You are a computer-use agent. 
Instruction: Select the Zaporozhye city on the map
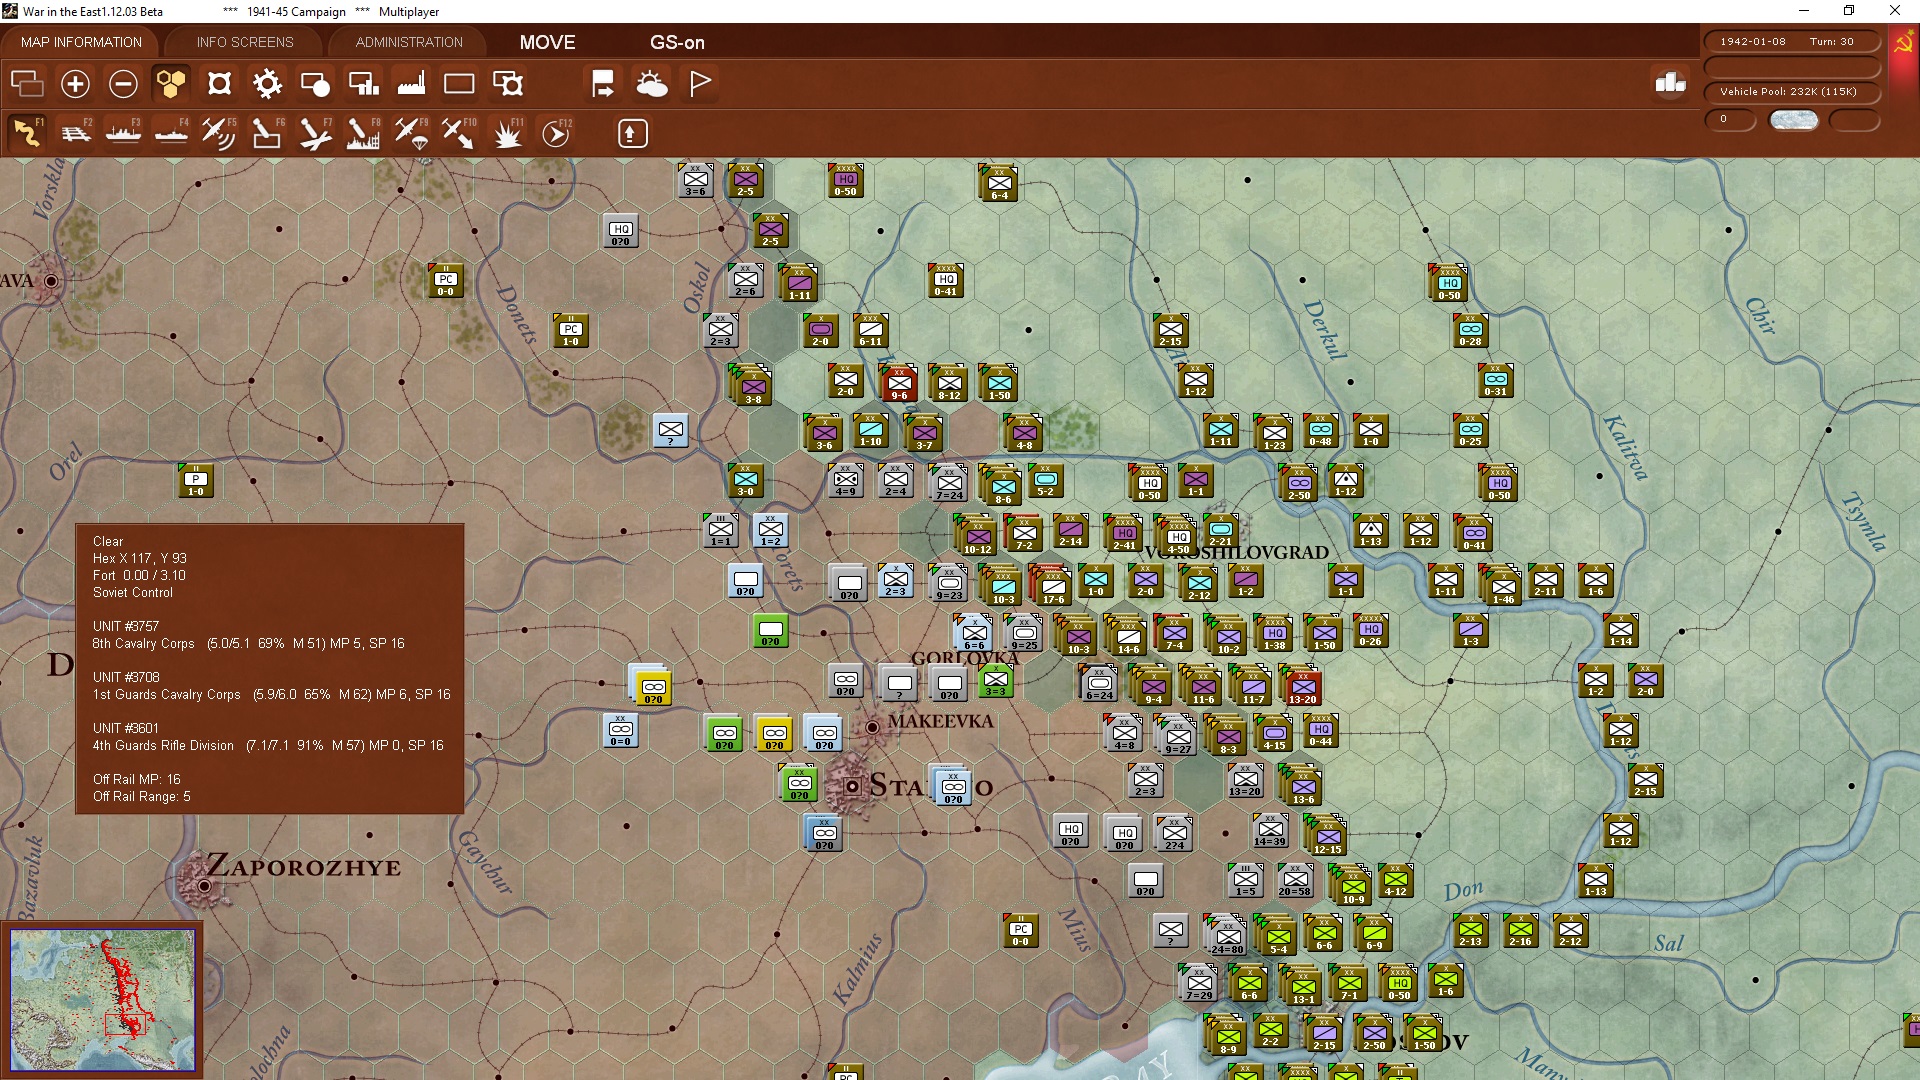pos(204,885)
